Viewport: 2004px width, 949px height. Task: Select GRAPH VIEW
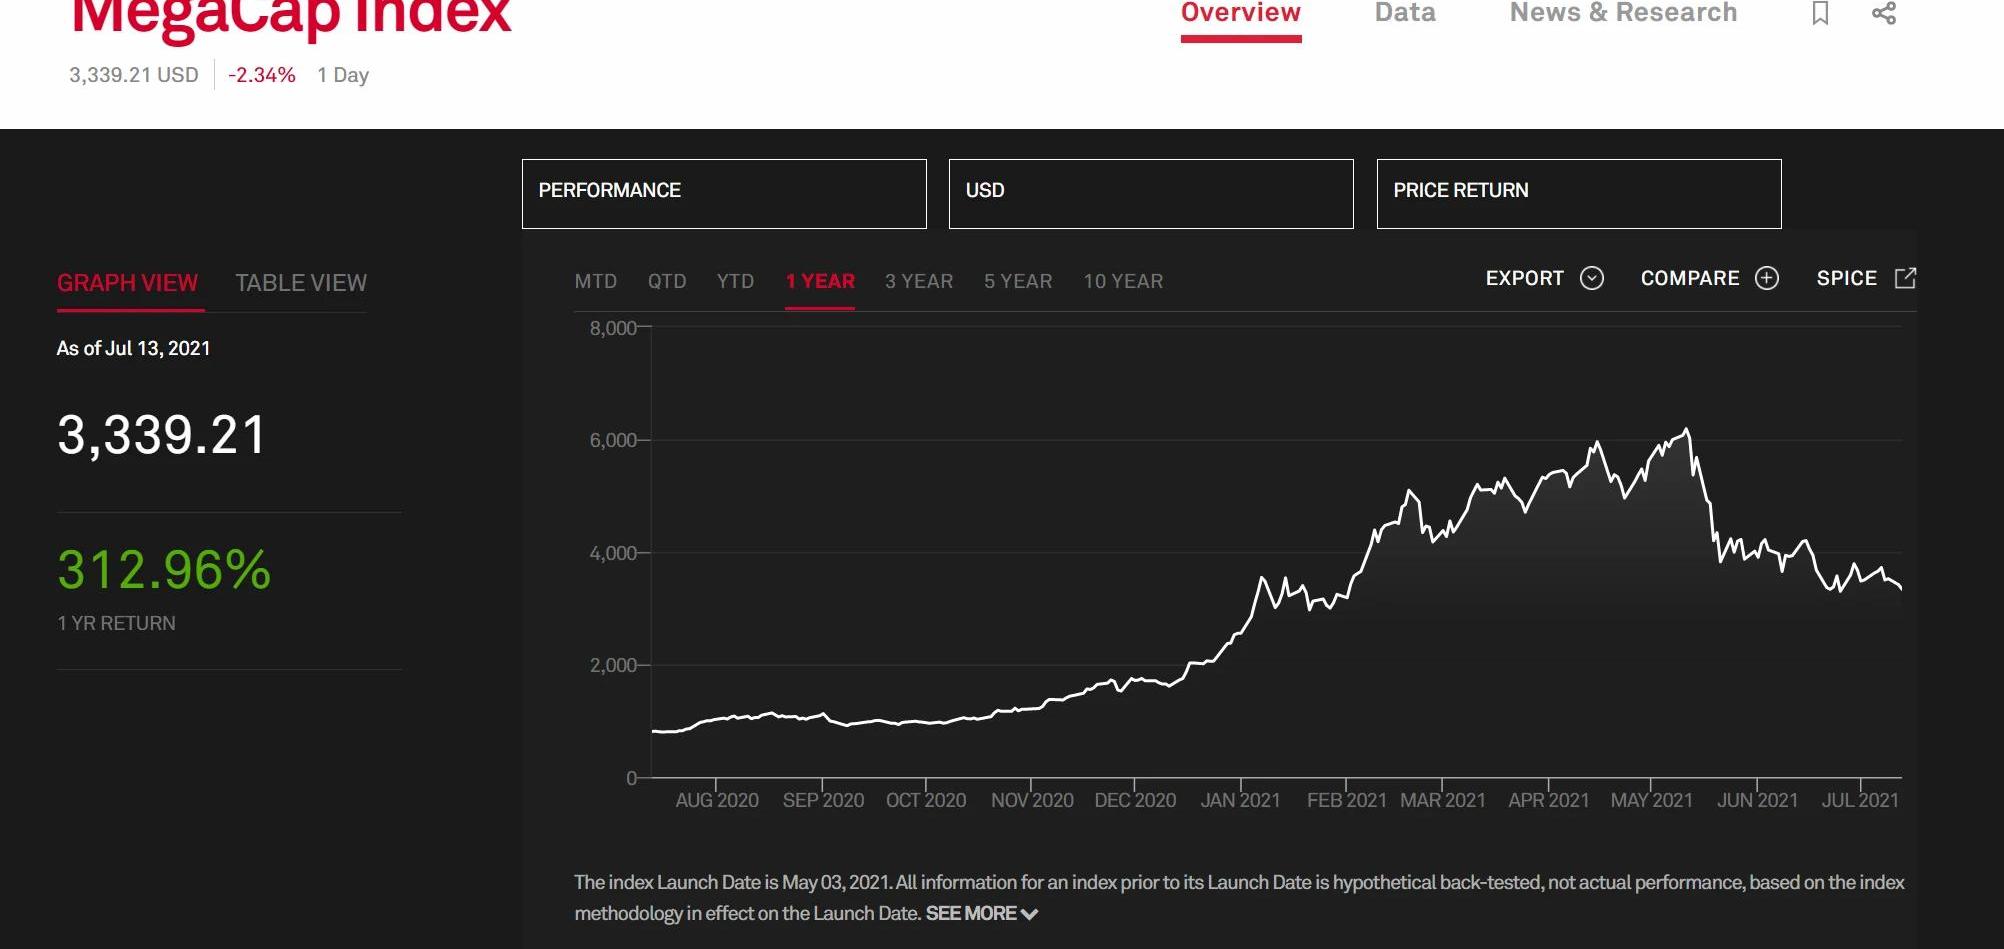click(x=127, y=283)
